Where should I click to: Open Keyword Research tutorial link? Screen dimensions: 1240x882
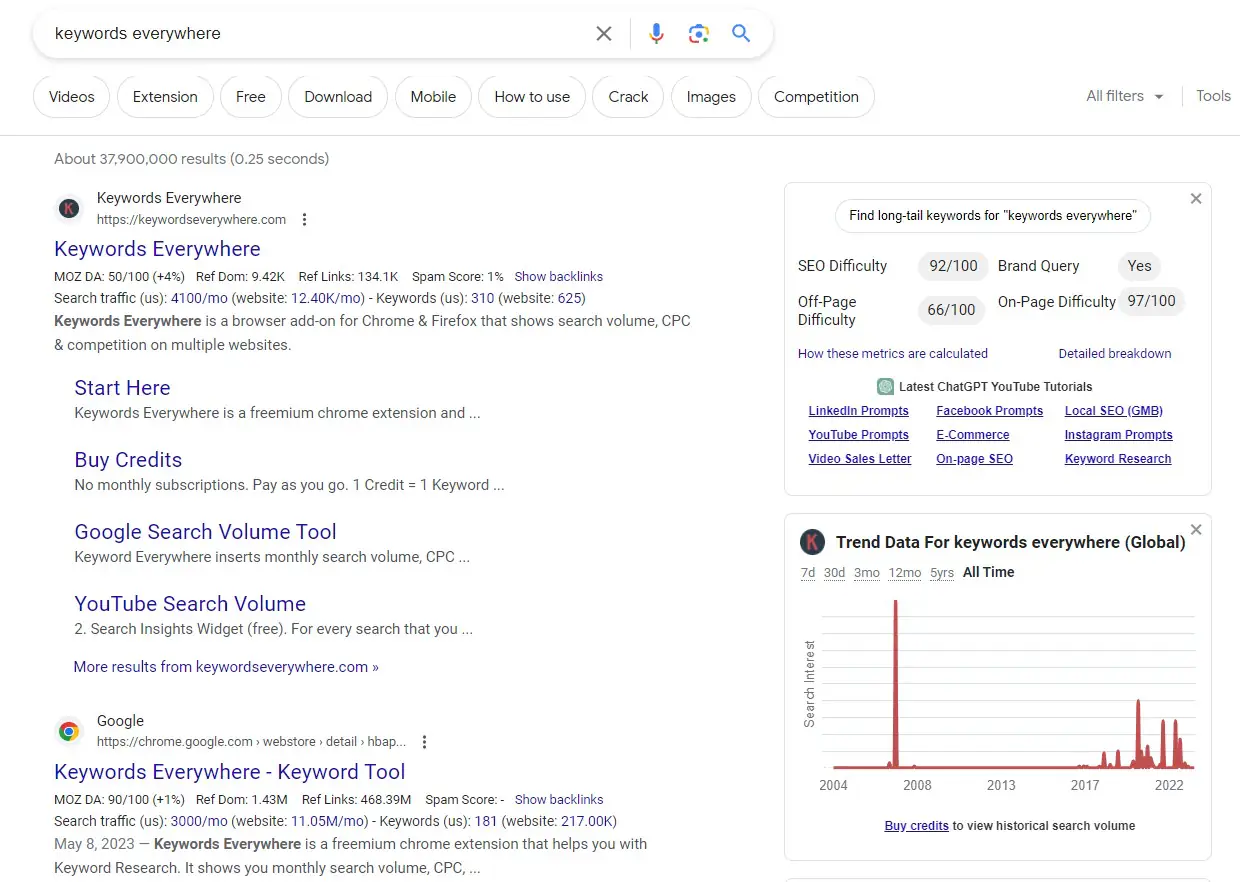click(x=1118, y=459)
